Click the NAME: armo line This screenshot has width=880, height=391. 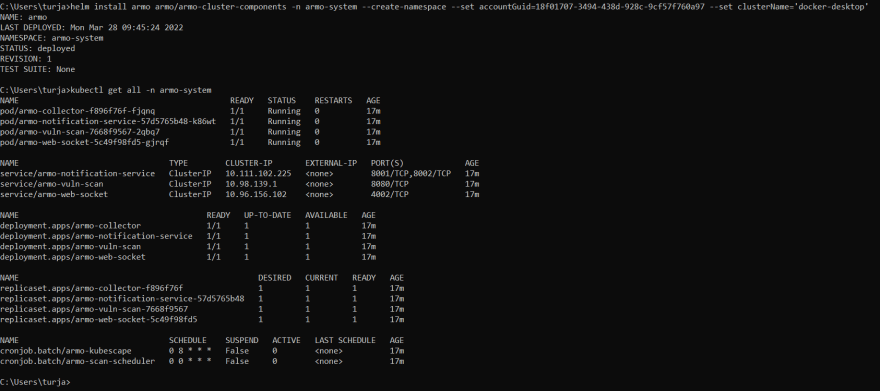coord(24,17)
